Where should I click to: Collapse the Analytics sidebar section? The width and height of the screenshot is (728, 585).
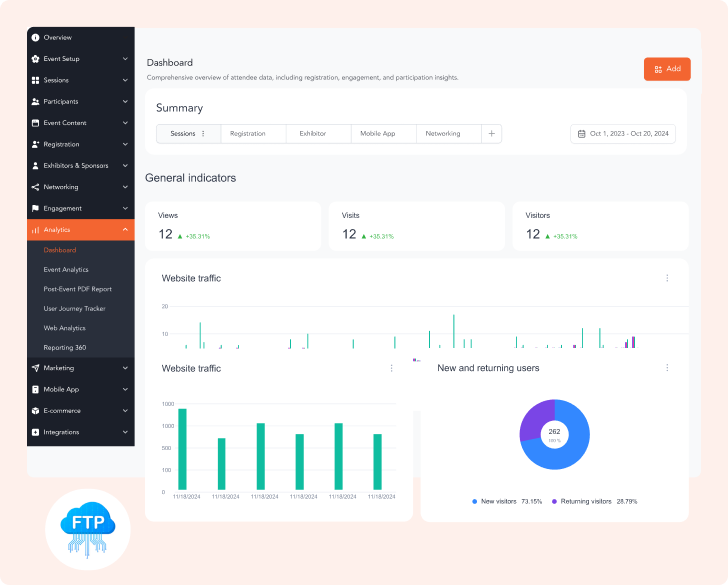click(x=125, y=230)
